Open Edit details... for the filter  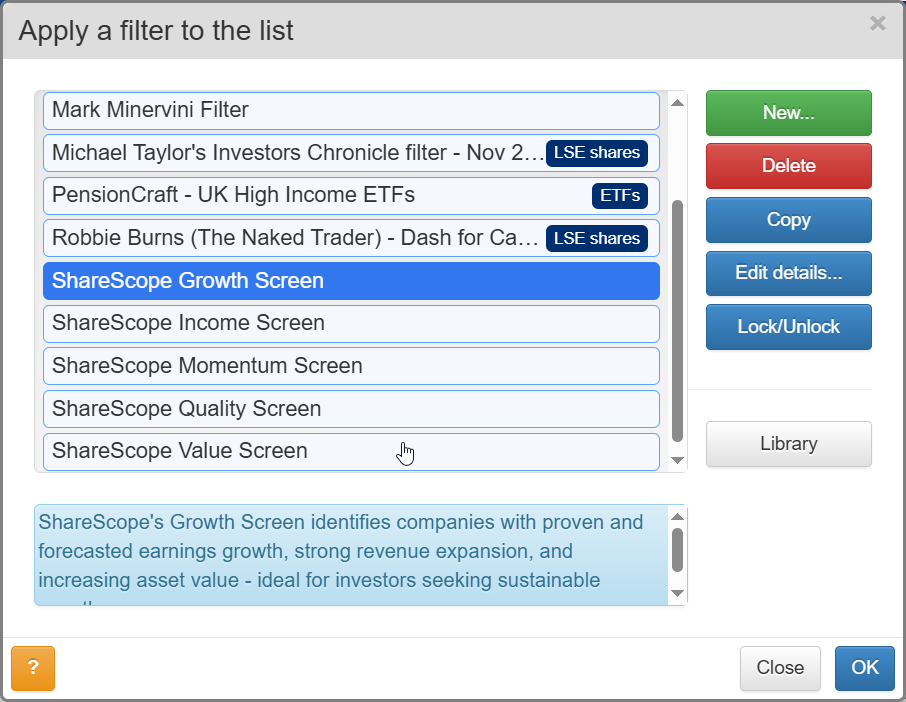coord(789,273)
